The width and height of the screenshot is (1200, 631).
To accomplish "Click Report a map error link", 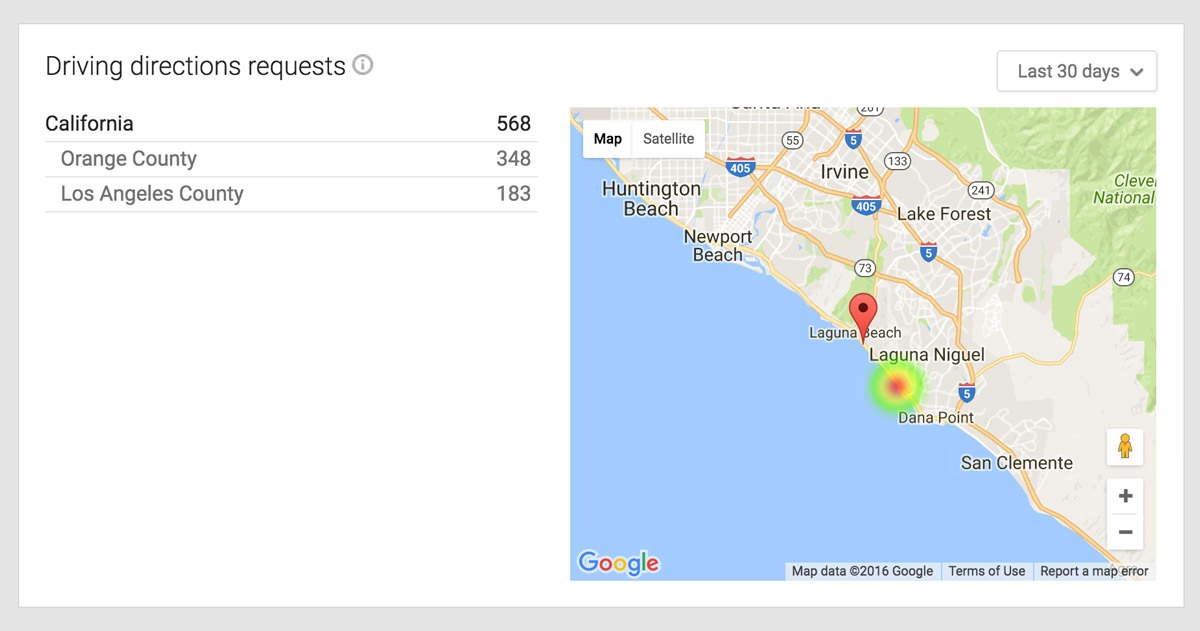I will point(1094,571).
